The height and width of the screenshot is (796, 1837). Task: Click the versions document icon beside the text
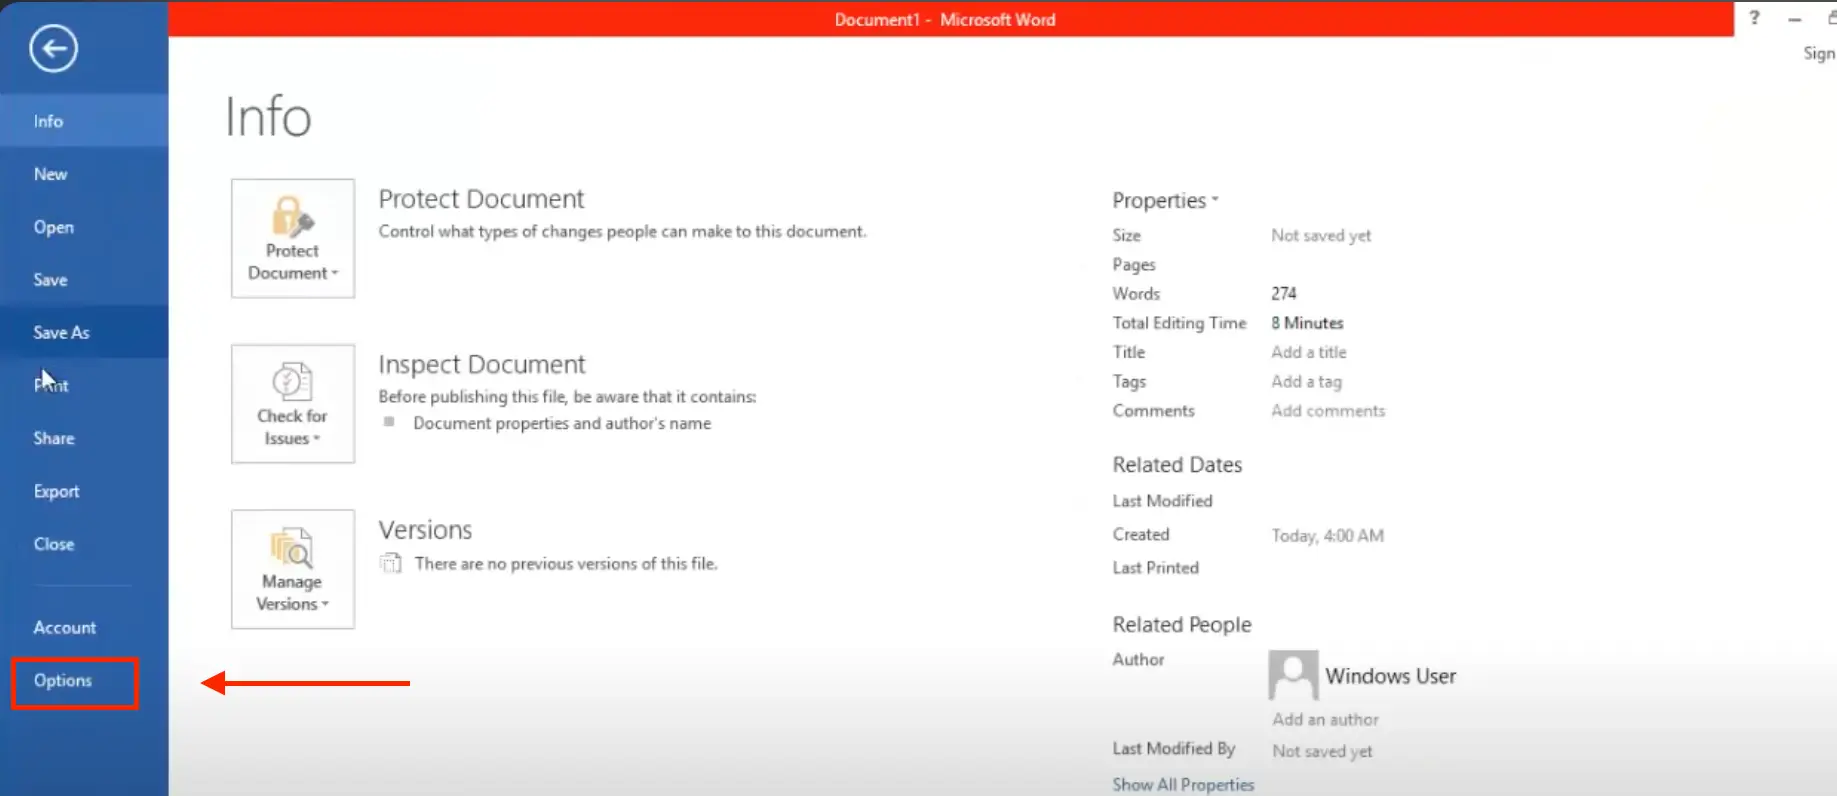click(390, 563)
